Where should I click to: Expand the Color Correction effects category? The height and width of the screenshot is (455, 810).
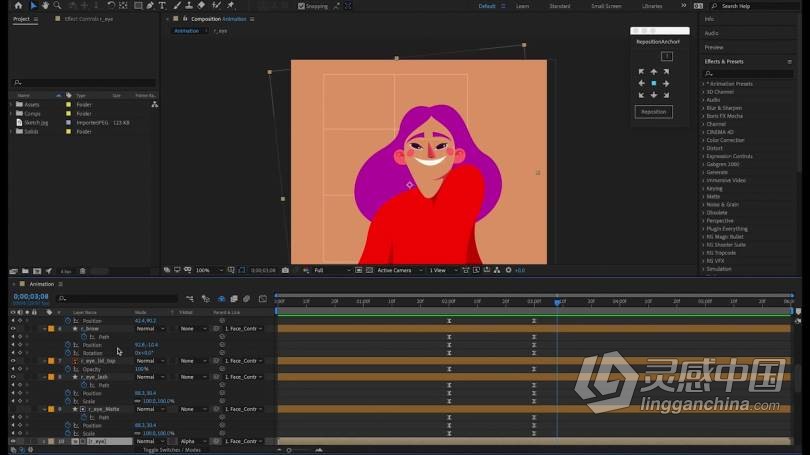pos(703,140)
